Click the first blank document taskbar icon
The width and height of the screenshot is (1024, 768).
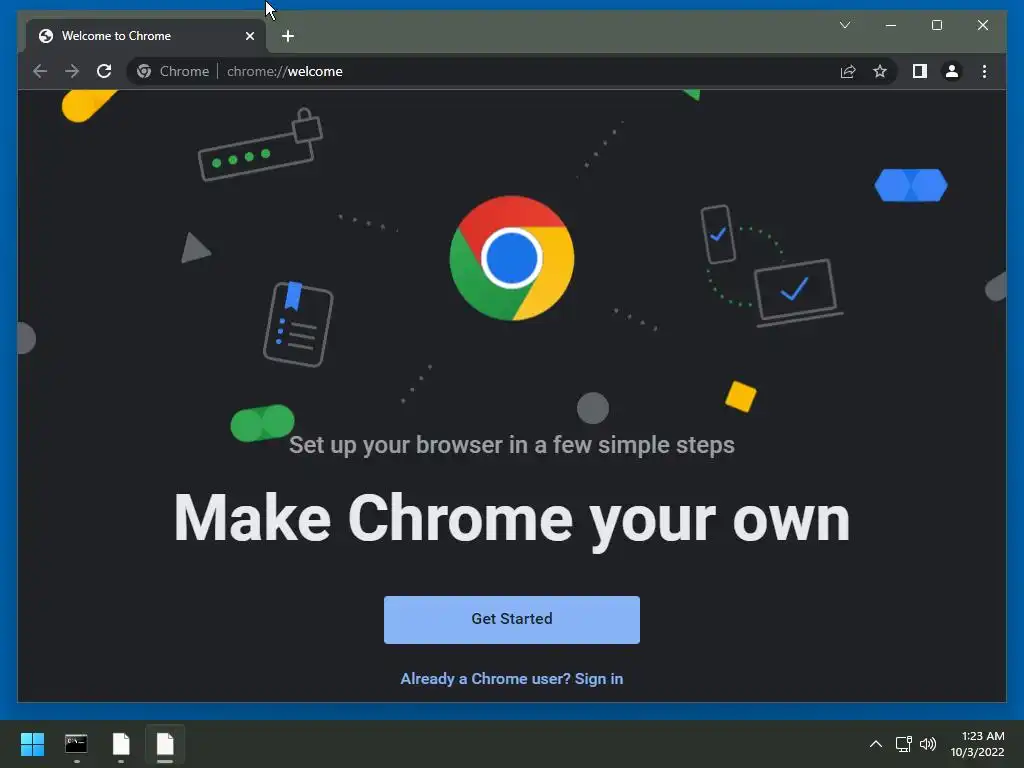(121, 744)
